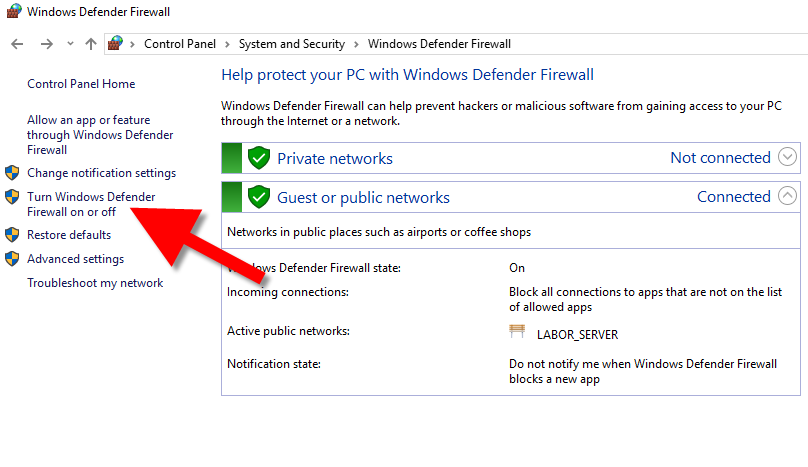Select System and Security breadcrumb item
Viewport: 808px width, 467px height.
291,44
